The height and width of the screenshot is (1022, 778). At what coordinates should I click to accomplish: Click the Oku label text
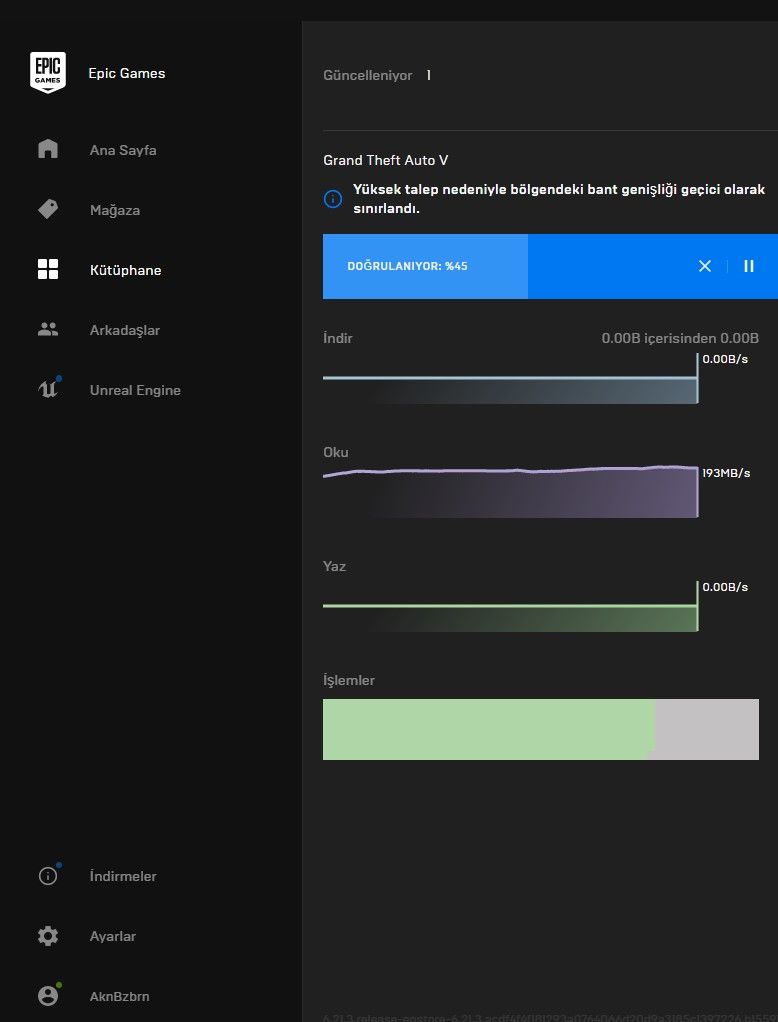click(336, 452)
